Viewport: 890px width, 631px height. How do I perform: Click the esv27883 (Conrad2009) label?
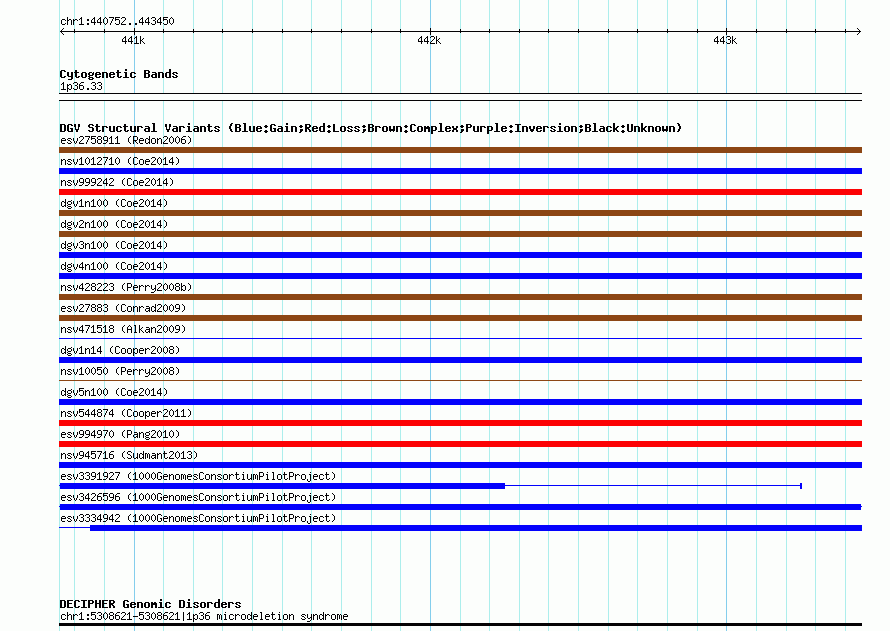click(x=123, y=308)
